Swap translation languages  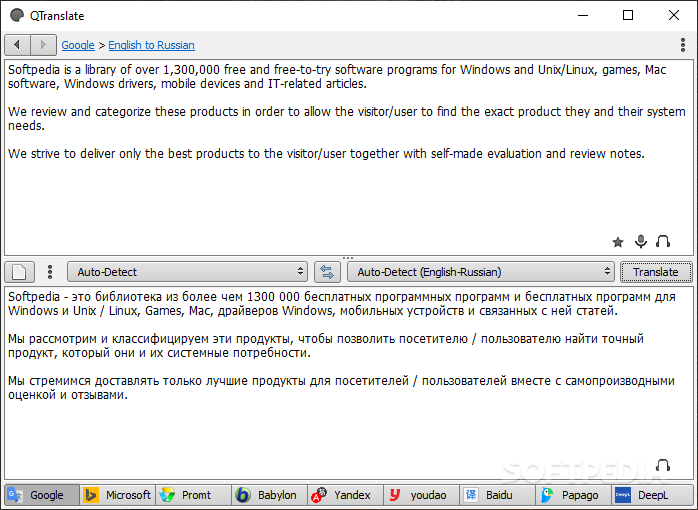pyautogui.click(x=327, y=272)
